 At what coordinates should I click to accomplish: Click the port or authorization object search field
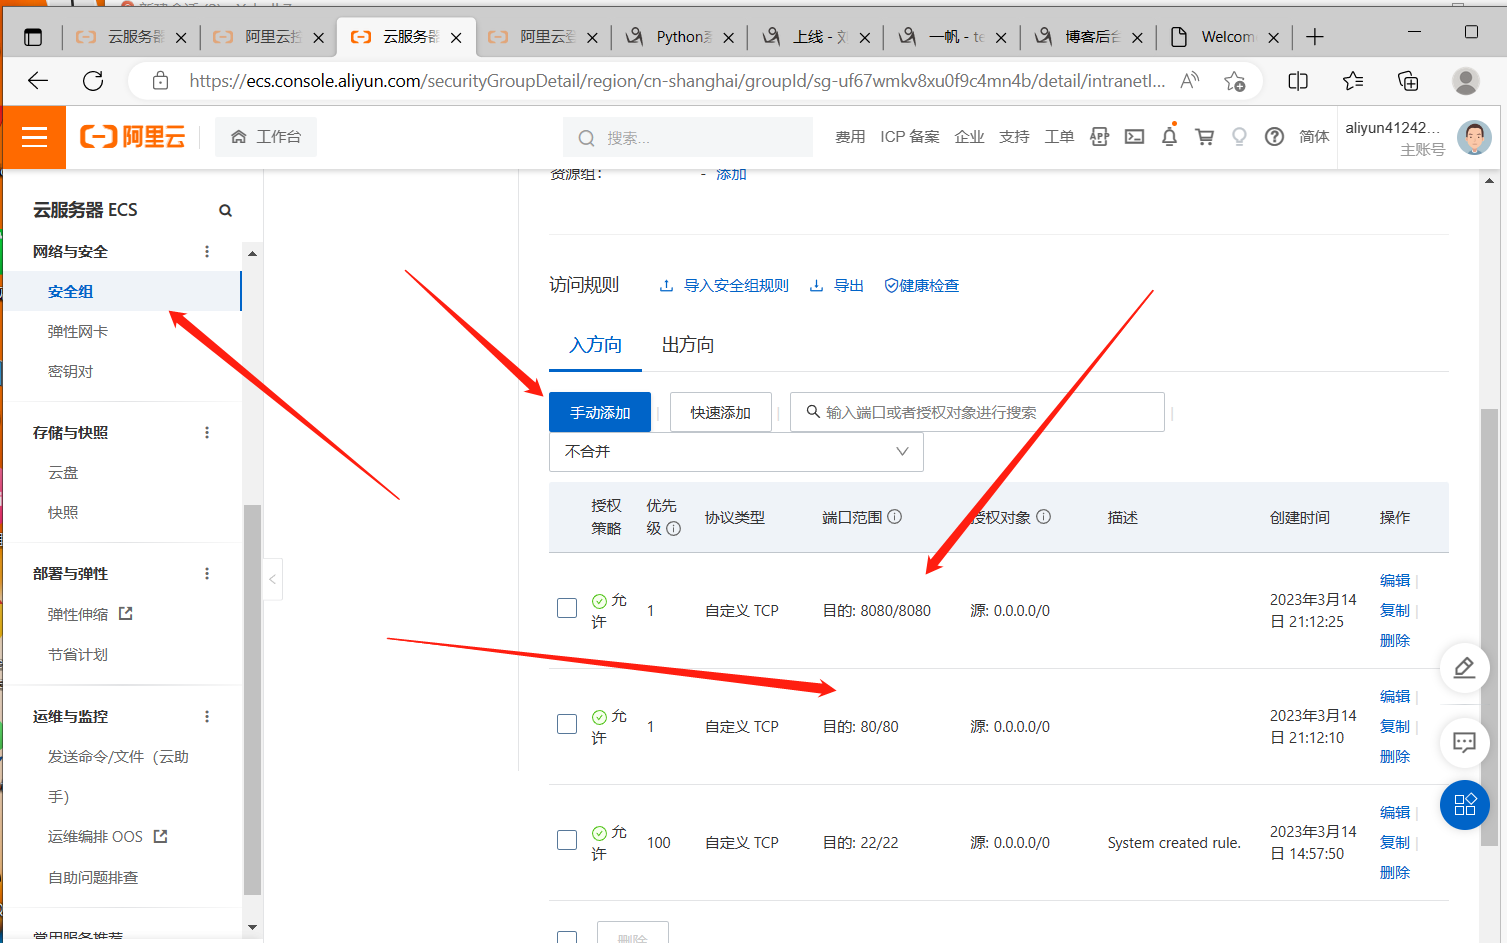tap(977, 412)
